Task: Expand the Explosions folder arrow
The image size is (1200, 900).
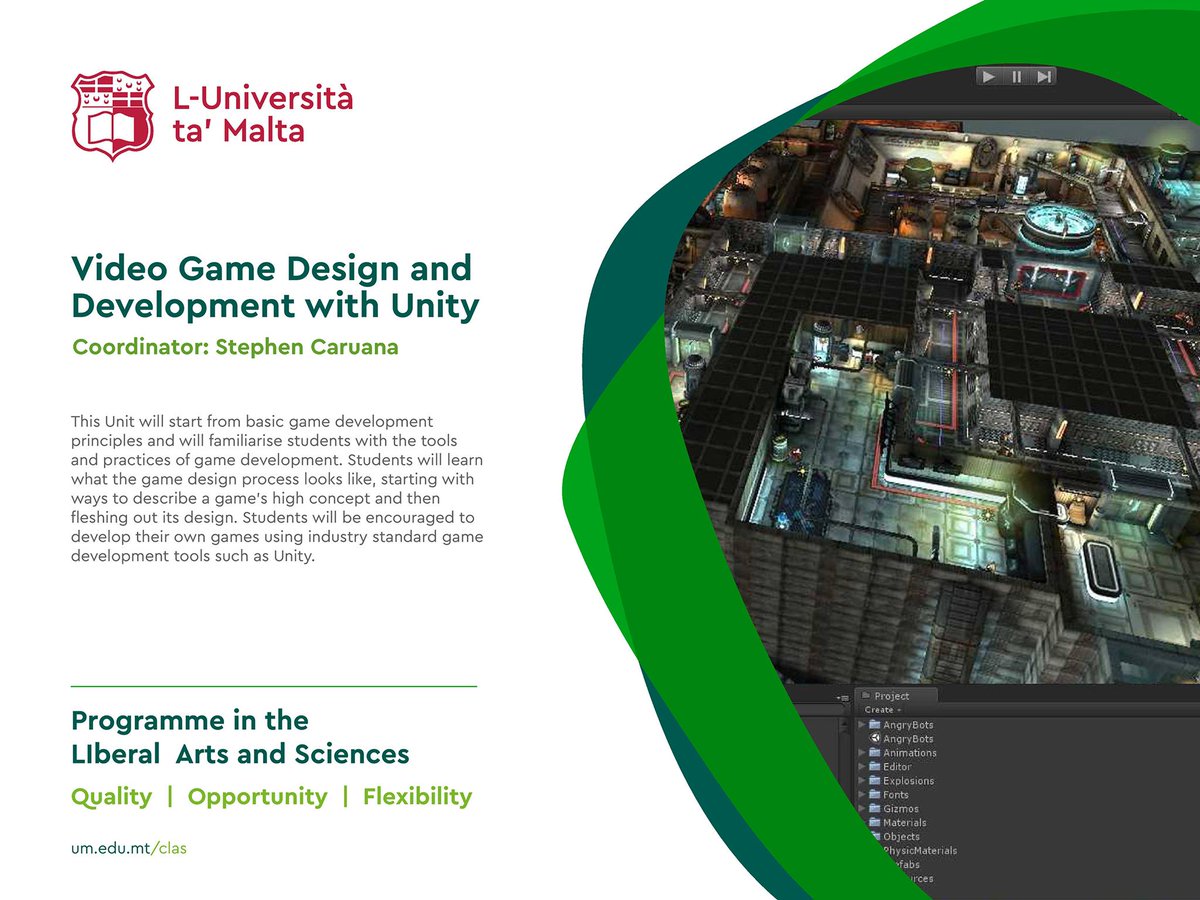Action: [863, 781]
